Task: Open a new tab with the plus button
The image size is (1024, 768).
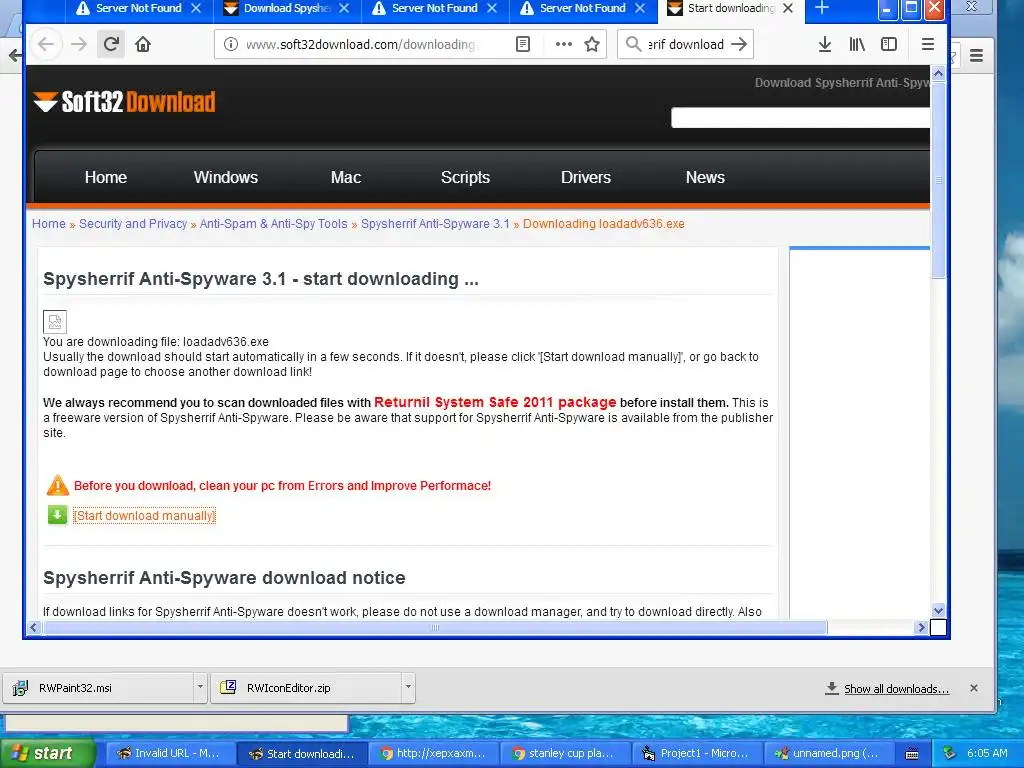Action: click(x=822, y=8)
